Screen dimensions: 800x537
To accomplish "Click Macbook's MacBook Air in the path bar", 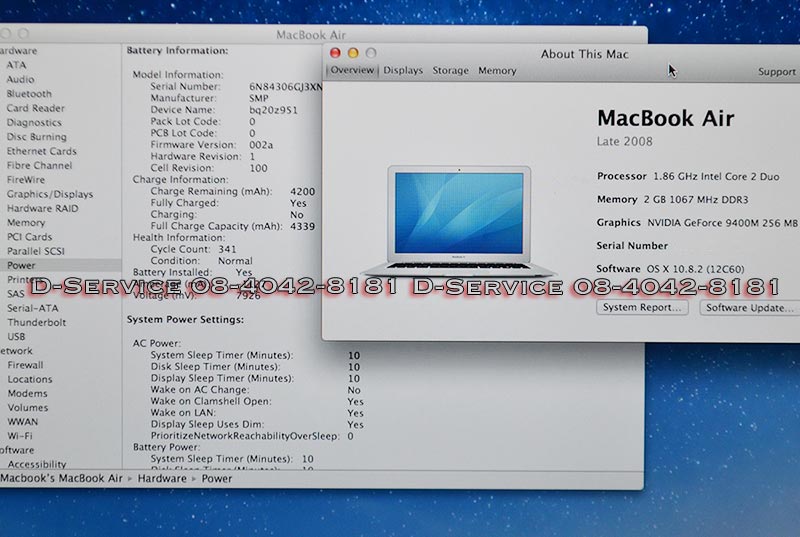I will (61, 478).
